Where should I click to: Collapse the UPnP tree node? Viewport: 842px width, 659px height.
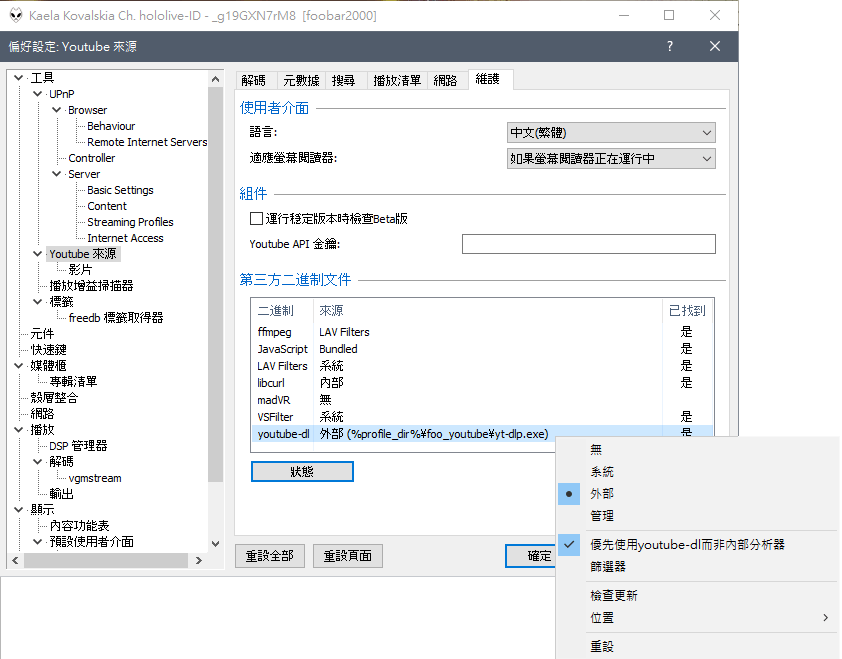38,94
